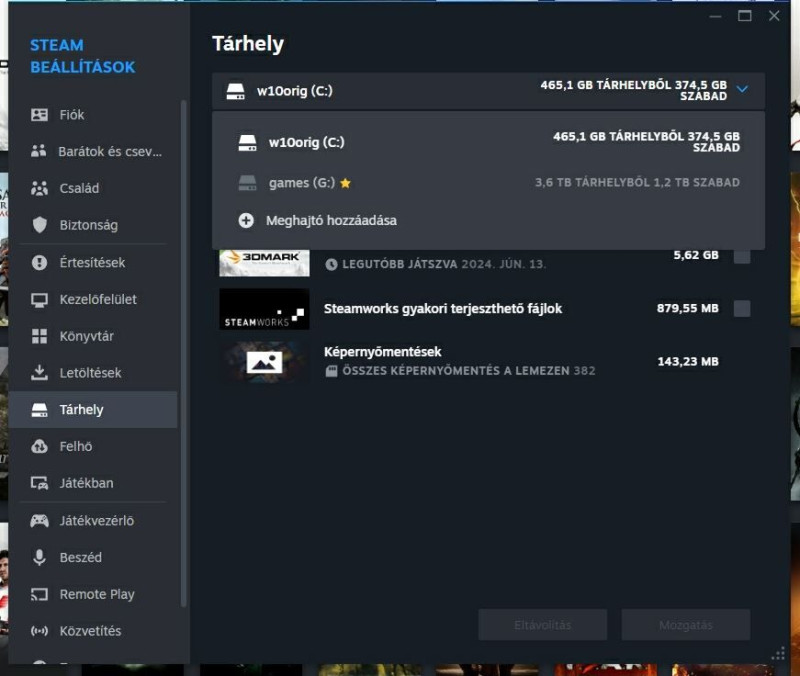Screen dimensions: 800x676
Task: Click the 5,62 GB size value
Action: point(696,255)
